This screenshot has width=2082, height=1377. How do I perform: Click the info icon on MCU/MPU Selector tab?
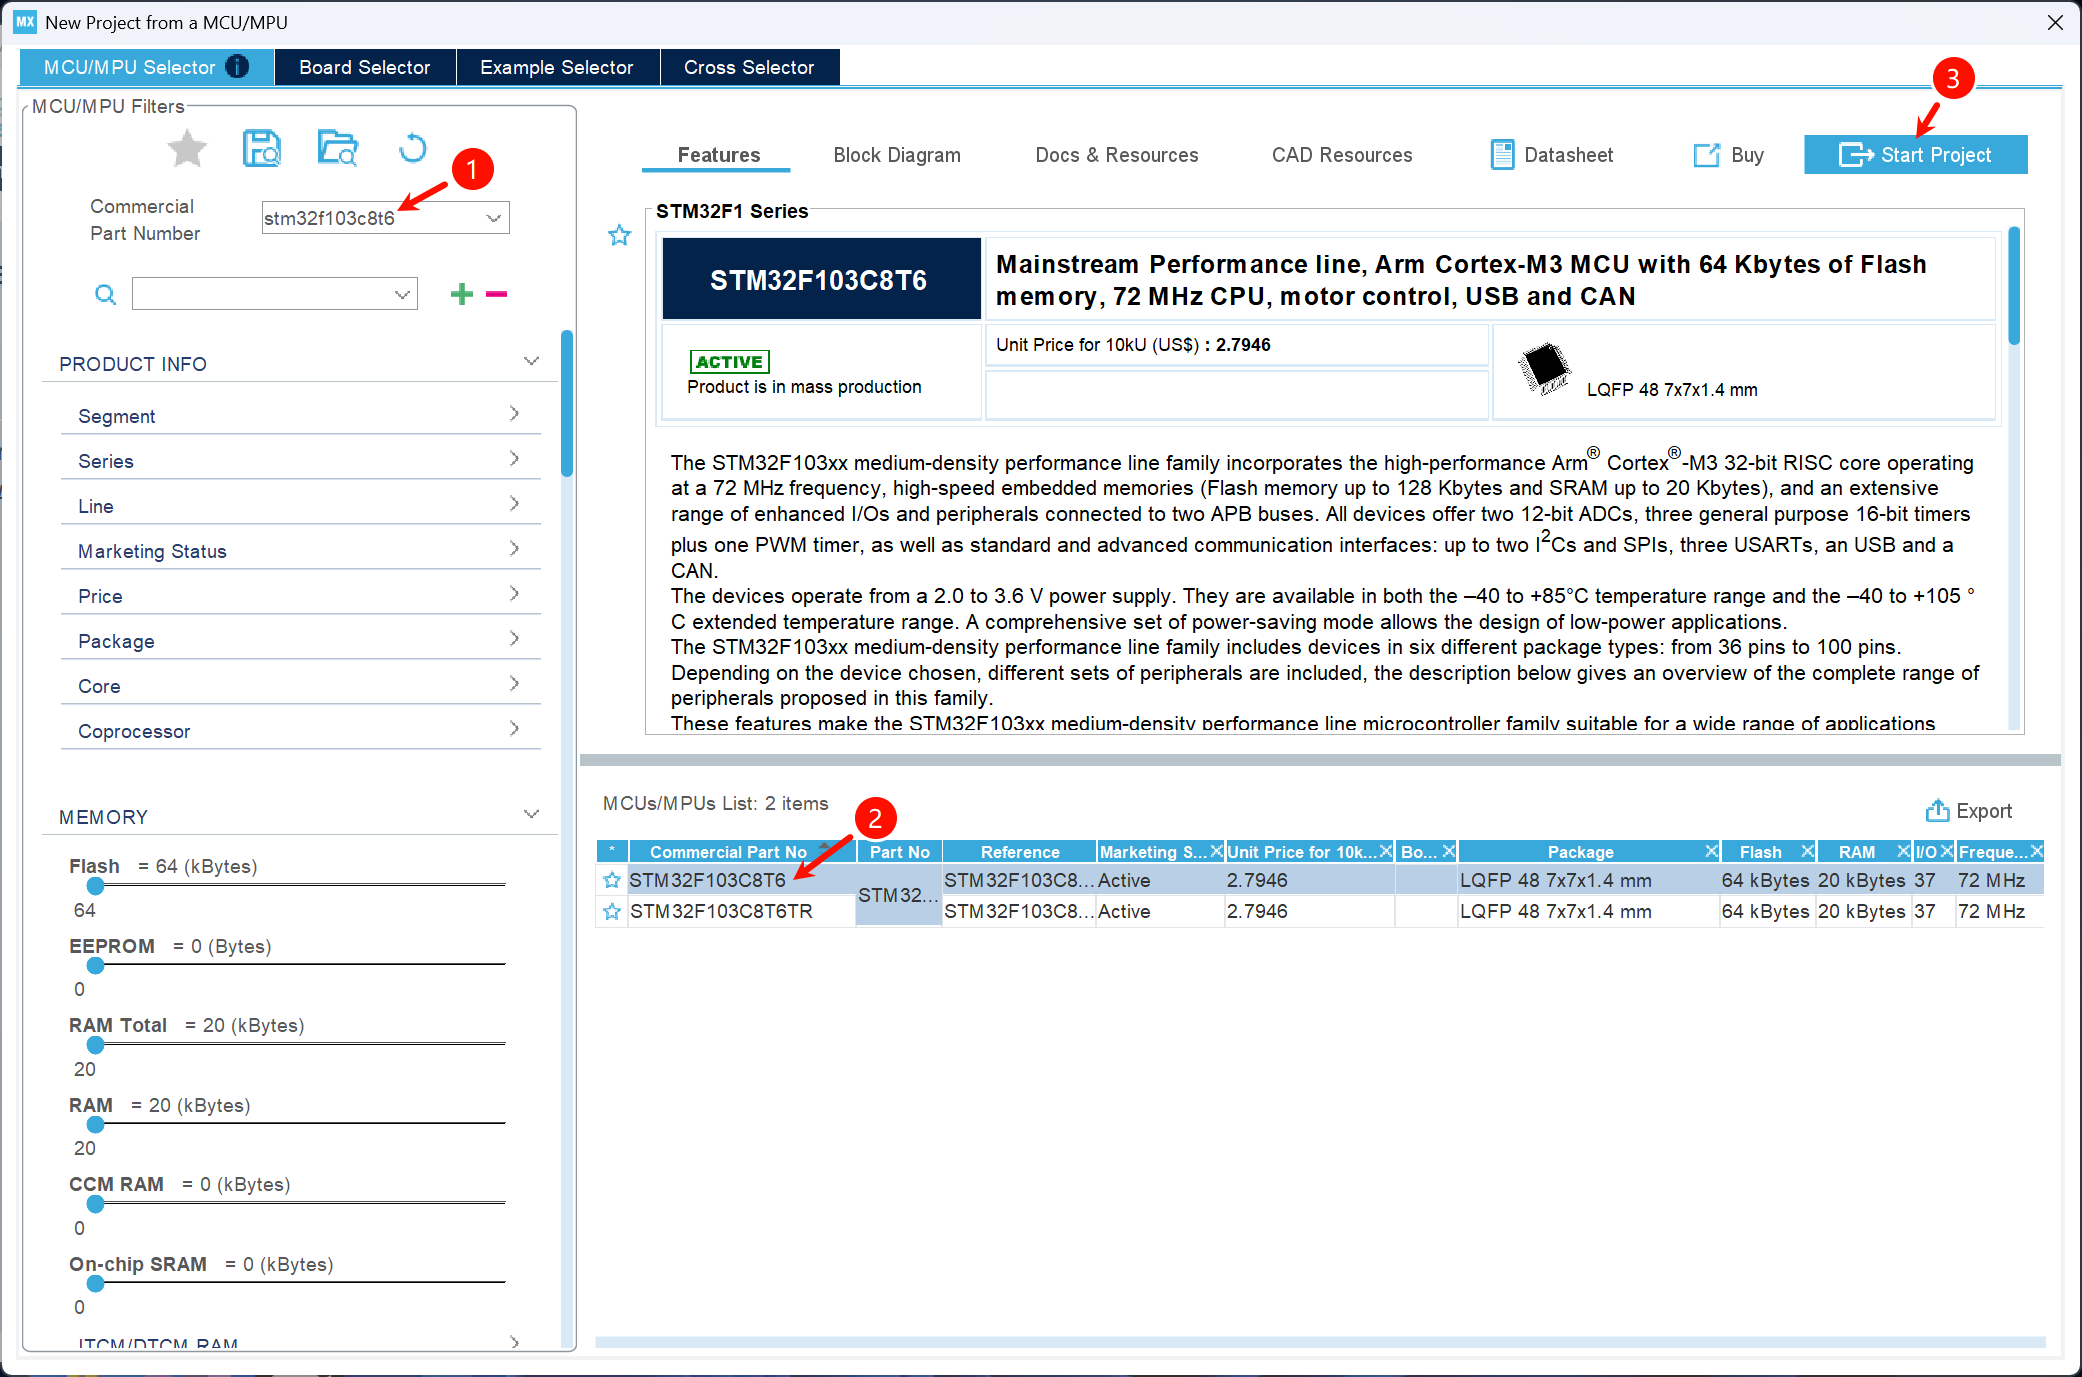point(238,67)
